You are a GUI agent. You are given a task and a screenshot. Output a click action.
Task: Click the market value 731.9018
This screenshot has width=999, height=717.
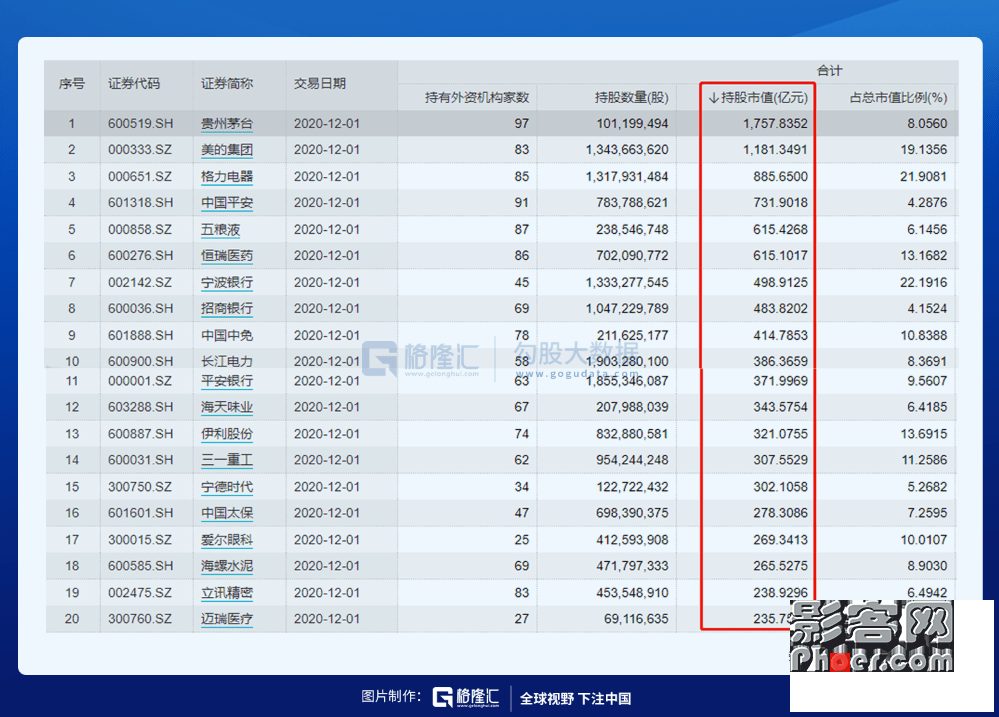(780, 203)
